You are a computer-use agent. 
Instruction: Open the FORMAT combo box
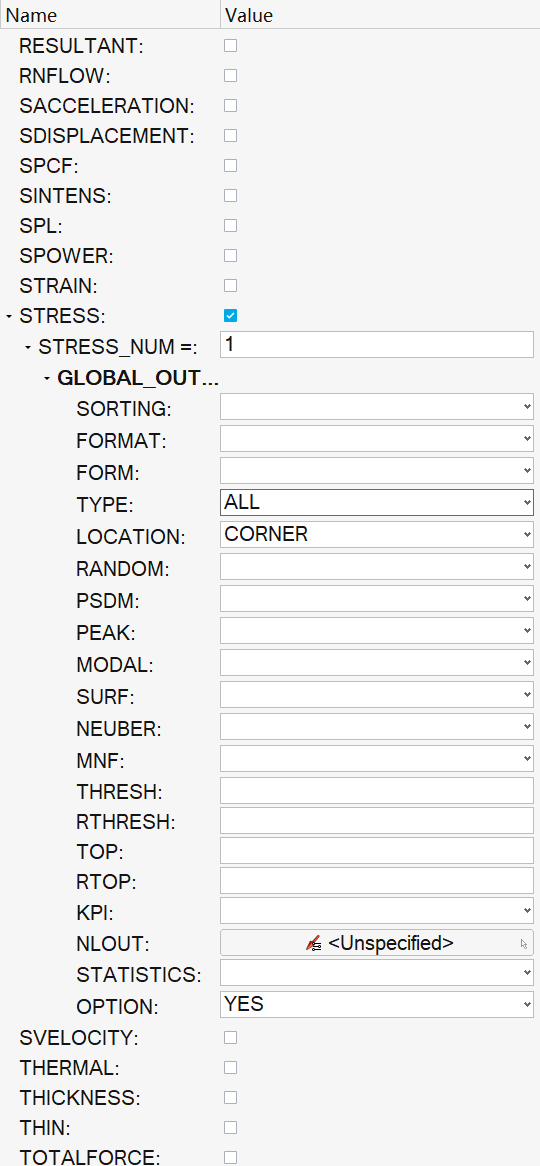(x=376, y=439)
